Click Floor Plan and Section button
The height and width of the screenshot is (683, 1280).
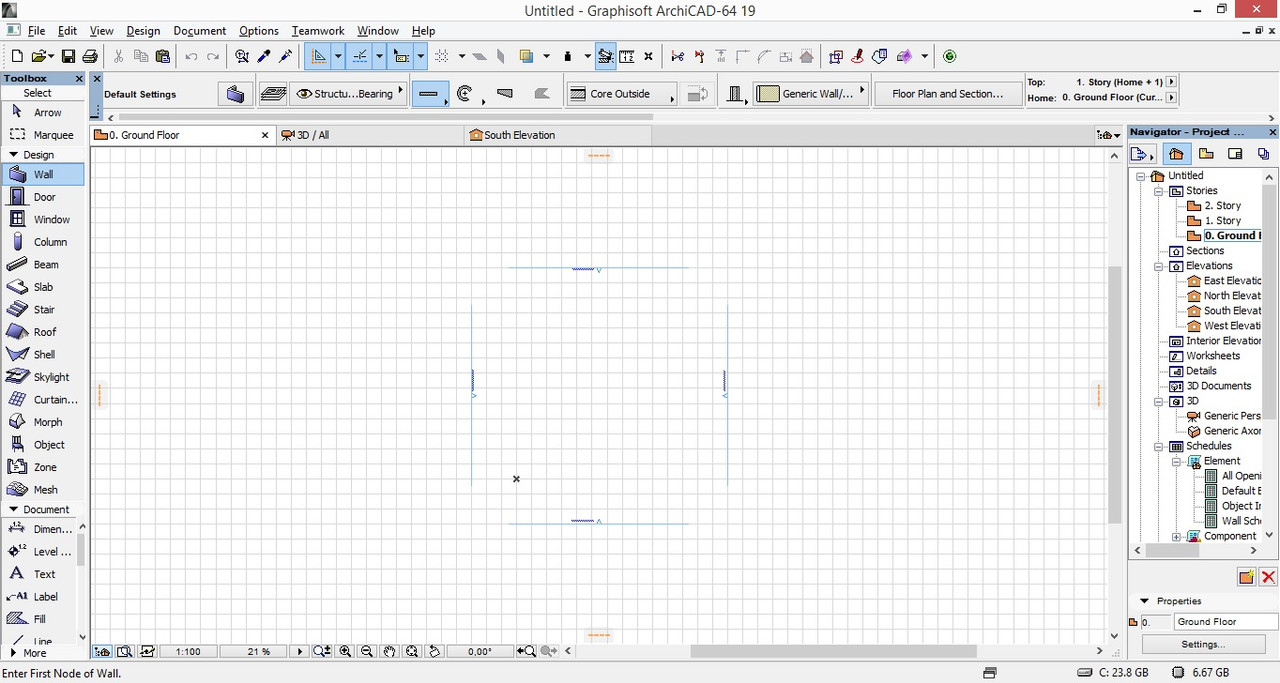948,94
